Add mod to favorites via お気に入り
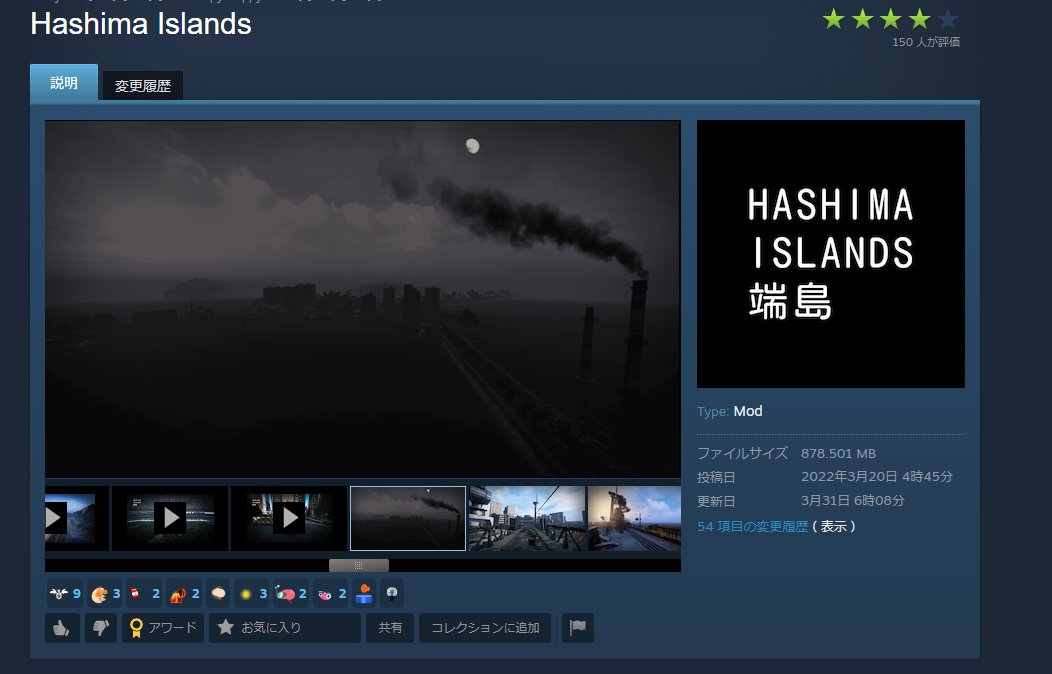1052x674 pixels. coord(284,628)
